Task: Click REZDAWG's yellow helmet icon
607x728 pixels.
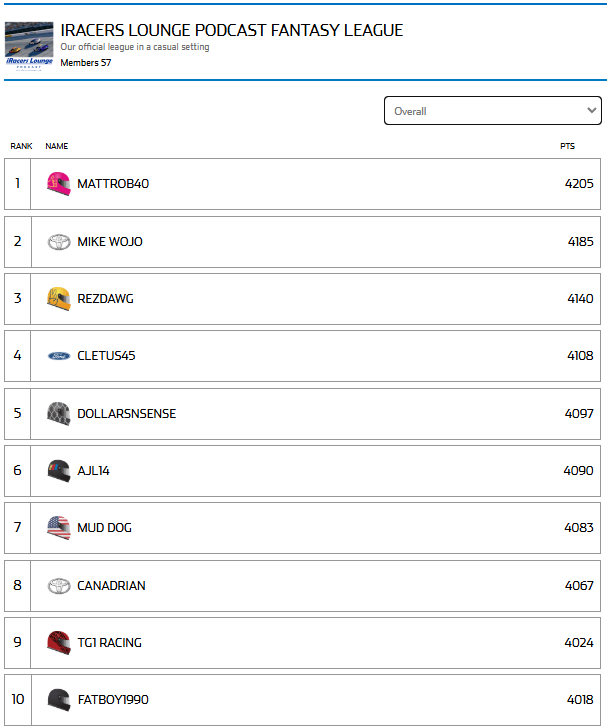Action: pos(59,299)
